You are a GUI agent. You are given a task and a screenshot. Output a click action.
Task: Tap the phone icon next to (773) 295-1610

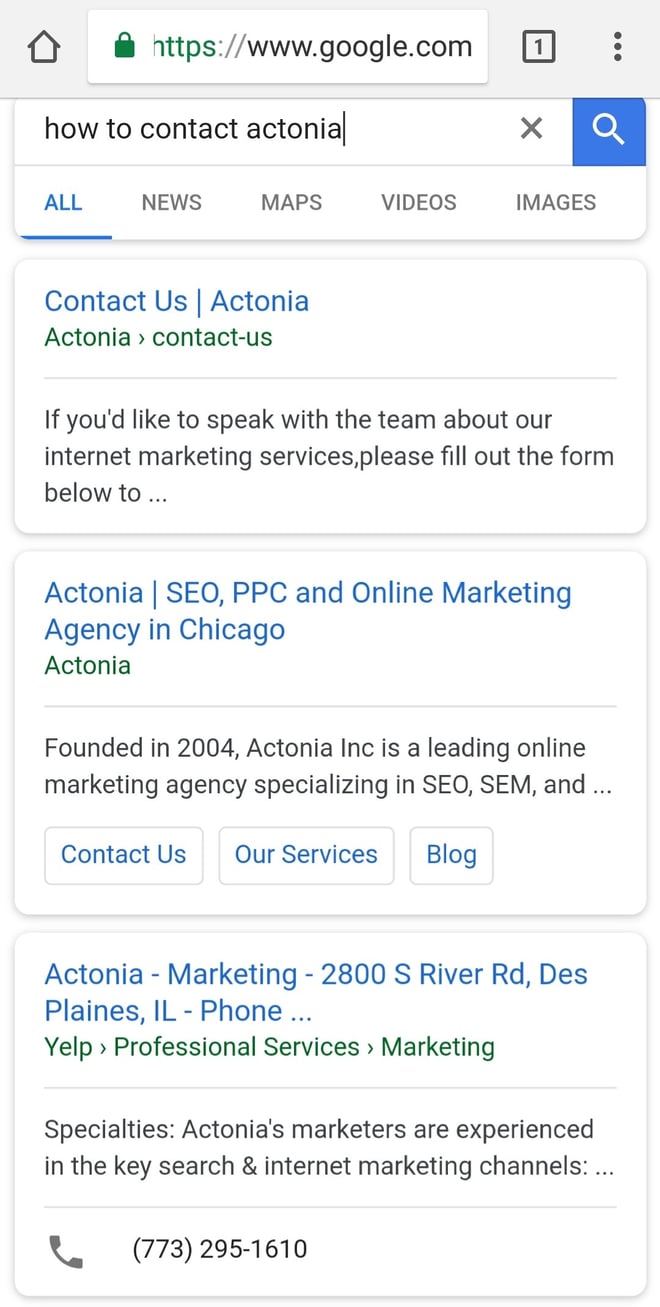pyautogui.click(x=64, y=1249)
